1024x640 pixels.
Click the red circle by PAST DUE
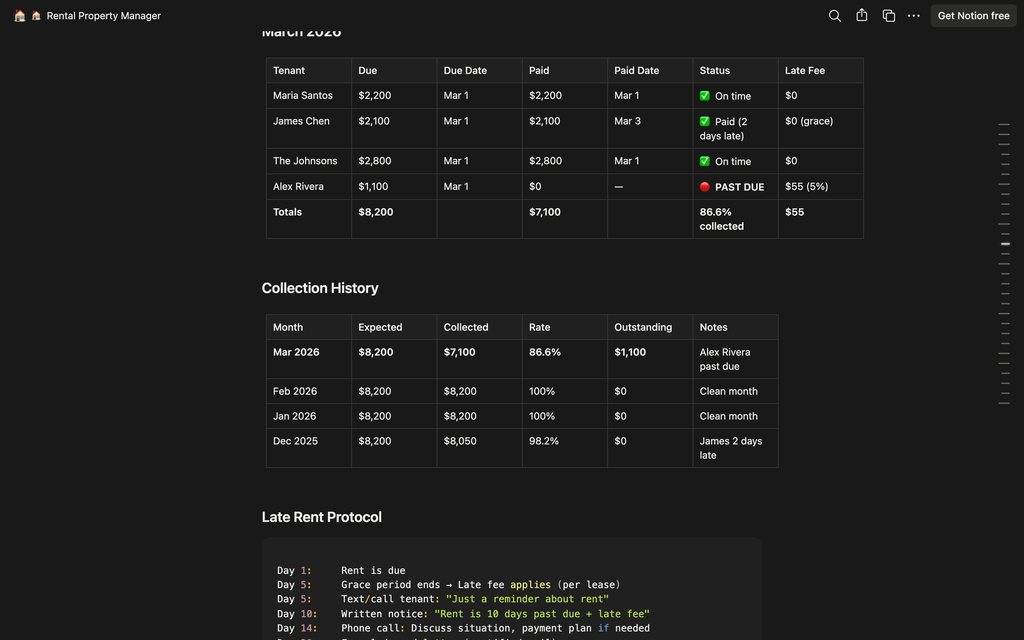704,186
